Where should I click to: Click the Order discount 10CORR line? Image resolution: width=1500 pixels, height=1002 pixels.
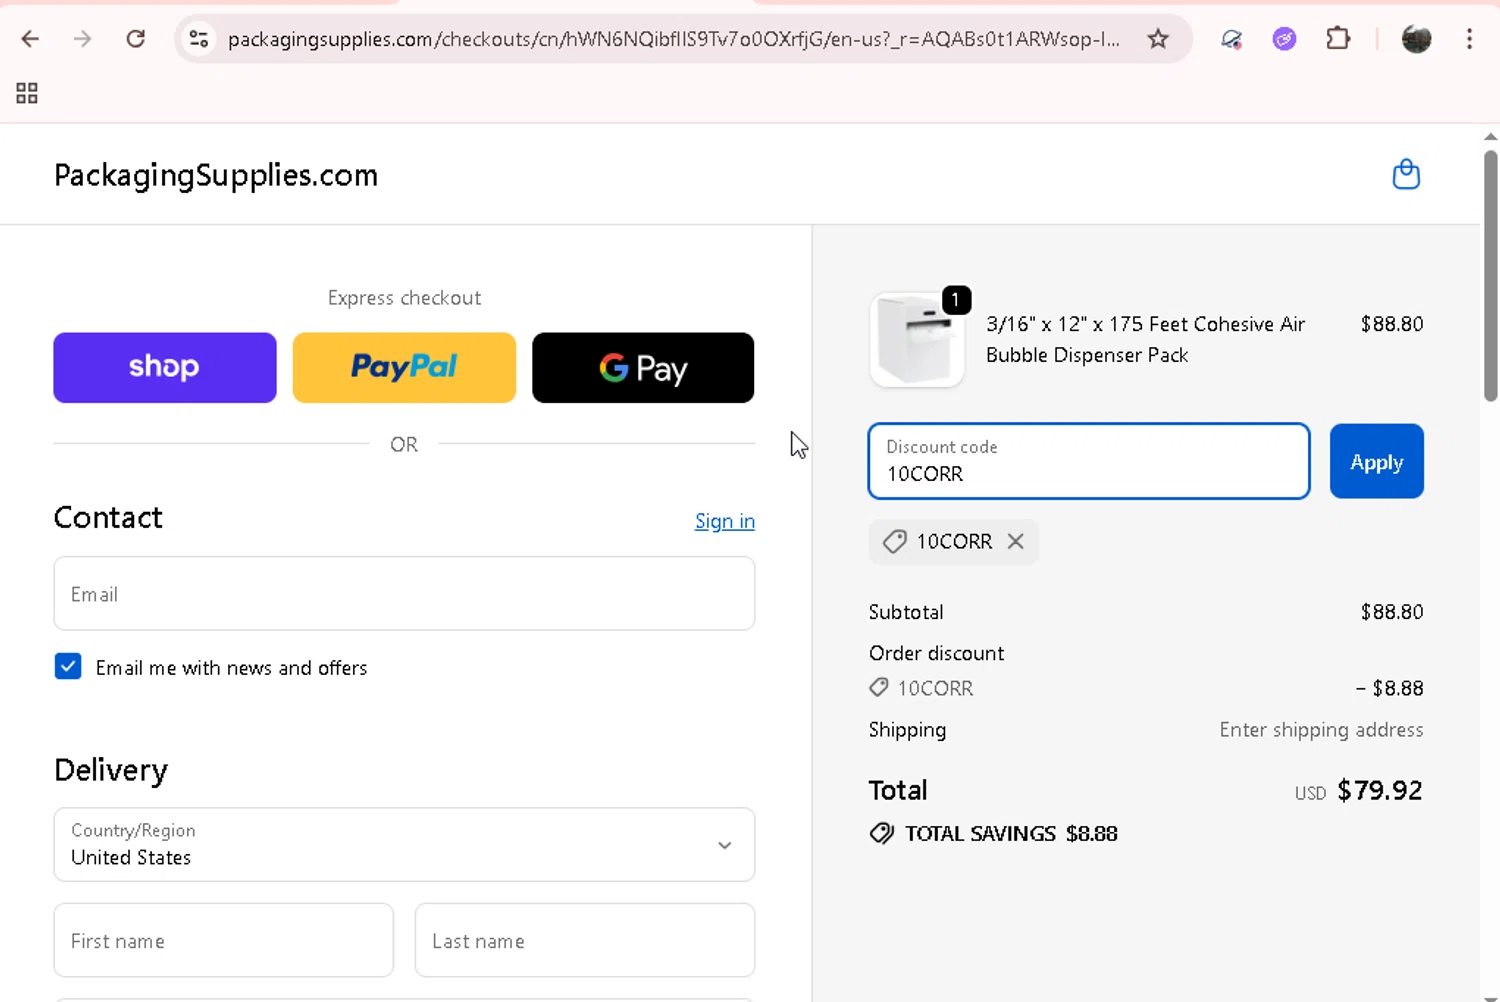[x=1146, y=688]
